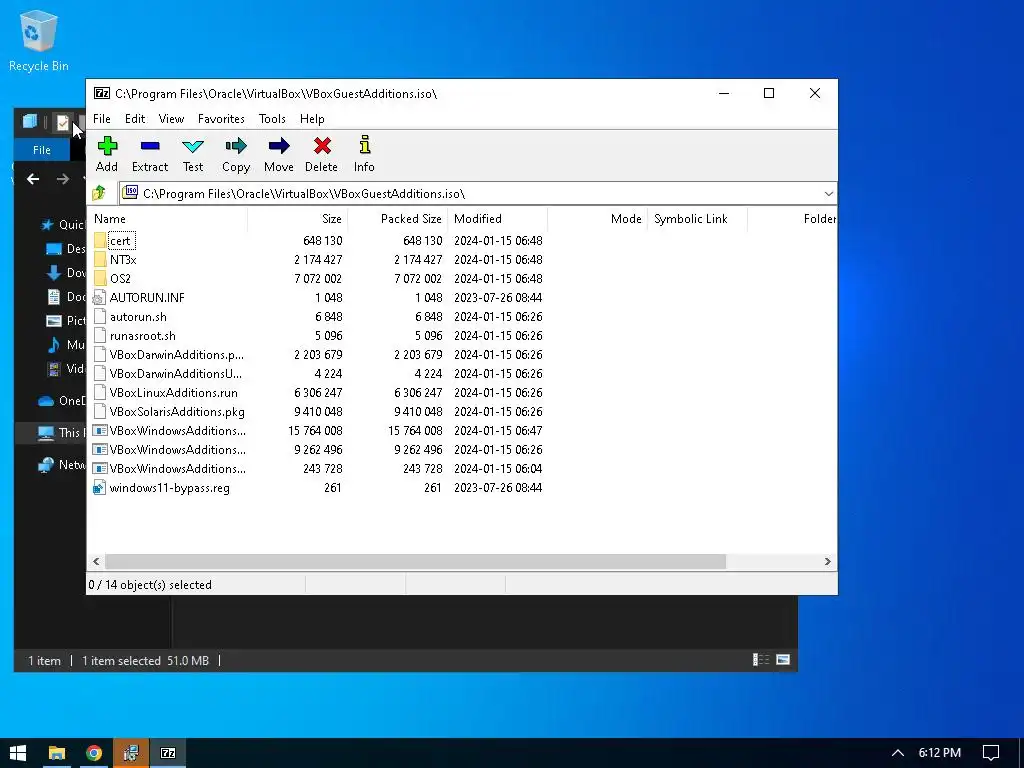The width and height of the screenshot is (1024, 768).
Task: Select the autorun.sh file icon
Action: click(99, 317)
